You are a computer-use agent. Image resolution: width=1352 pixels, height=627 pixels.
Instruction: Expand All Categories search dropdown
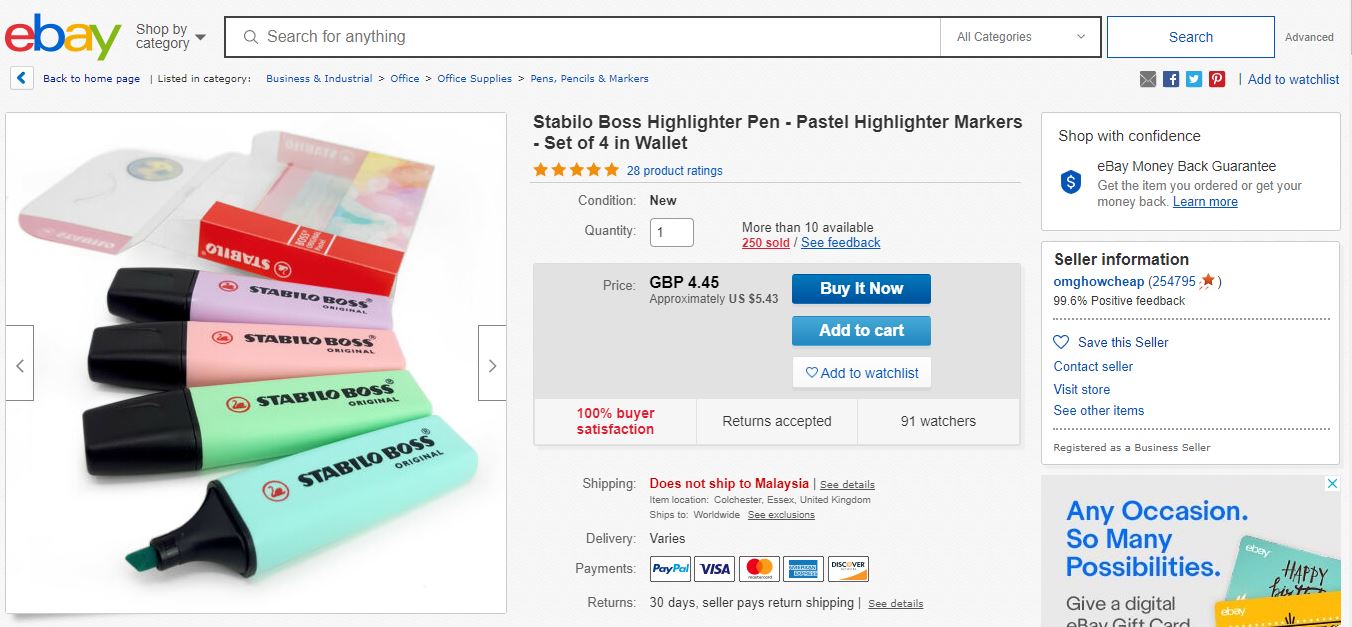(1020, 37)
